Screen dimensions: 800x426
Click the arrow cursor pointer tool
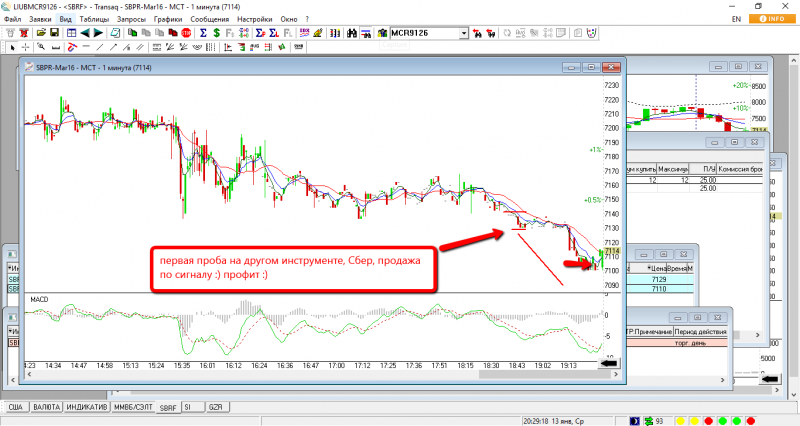12,47
